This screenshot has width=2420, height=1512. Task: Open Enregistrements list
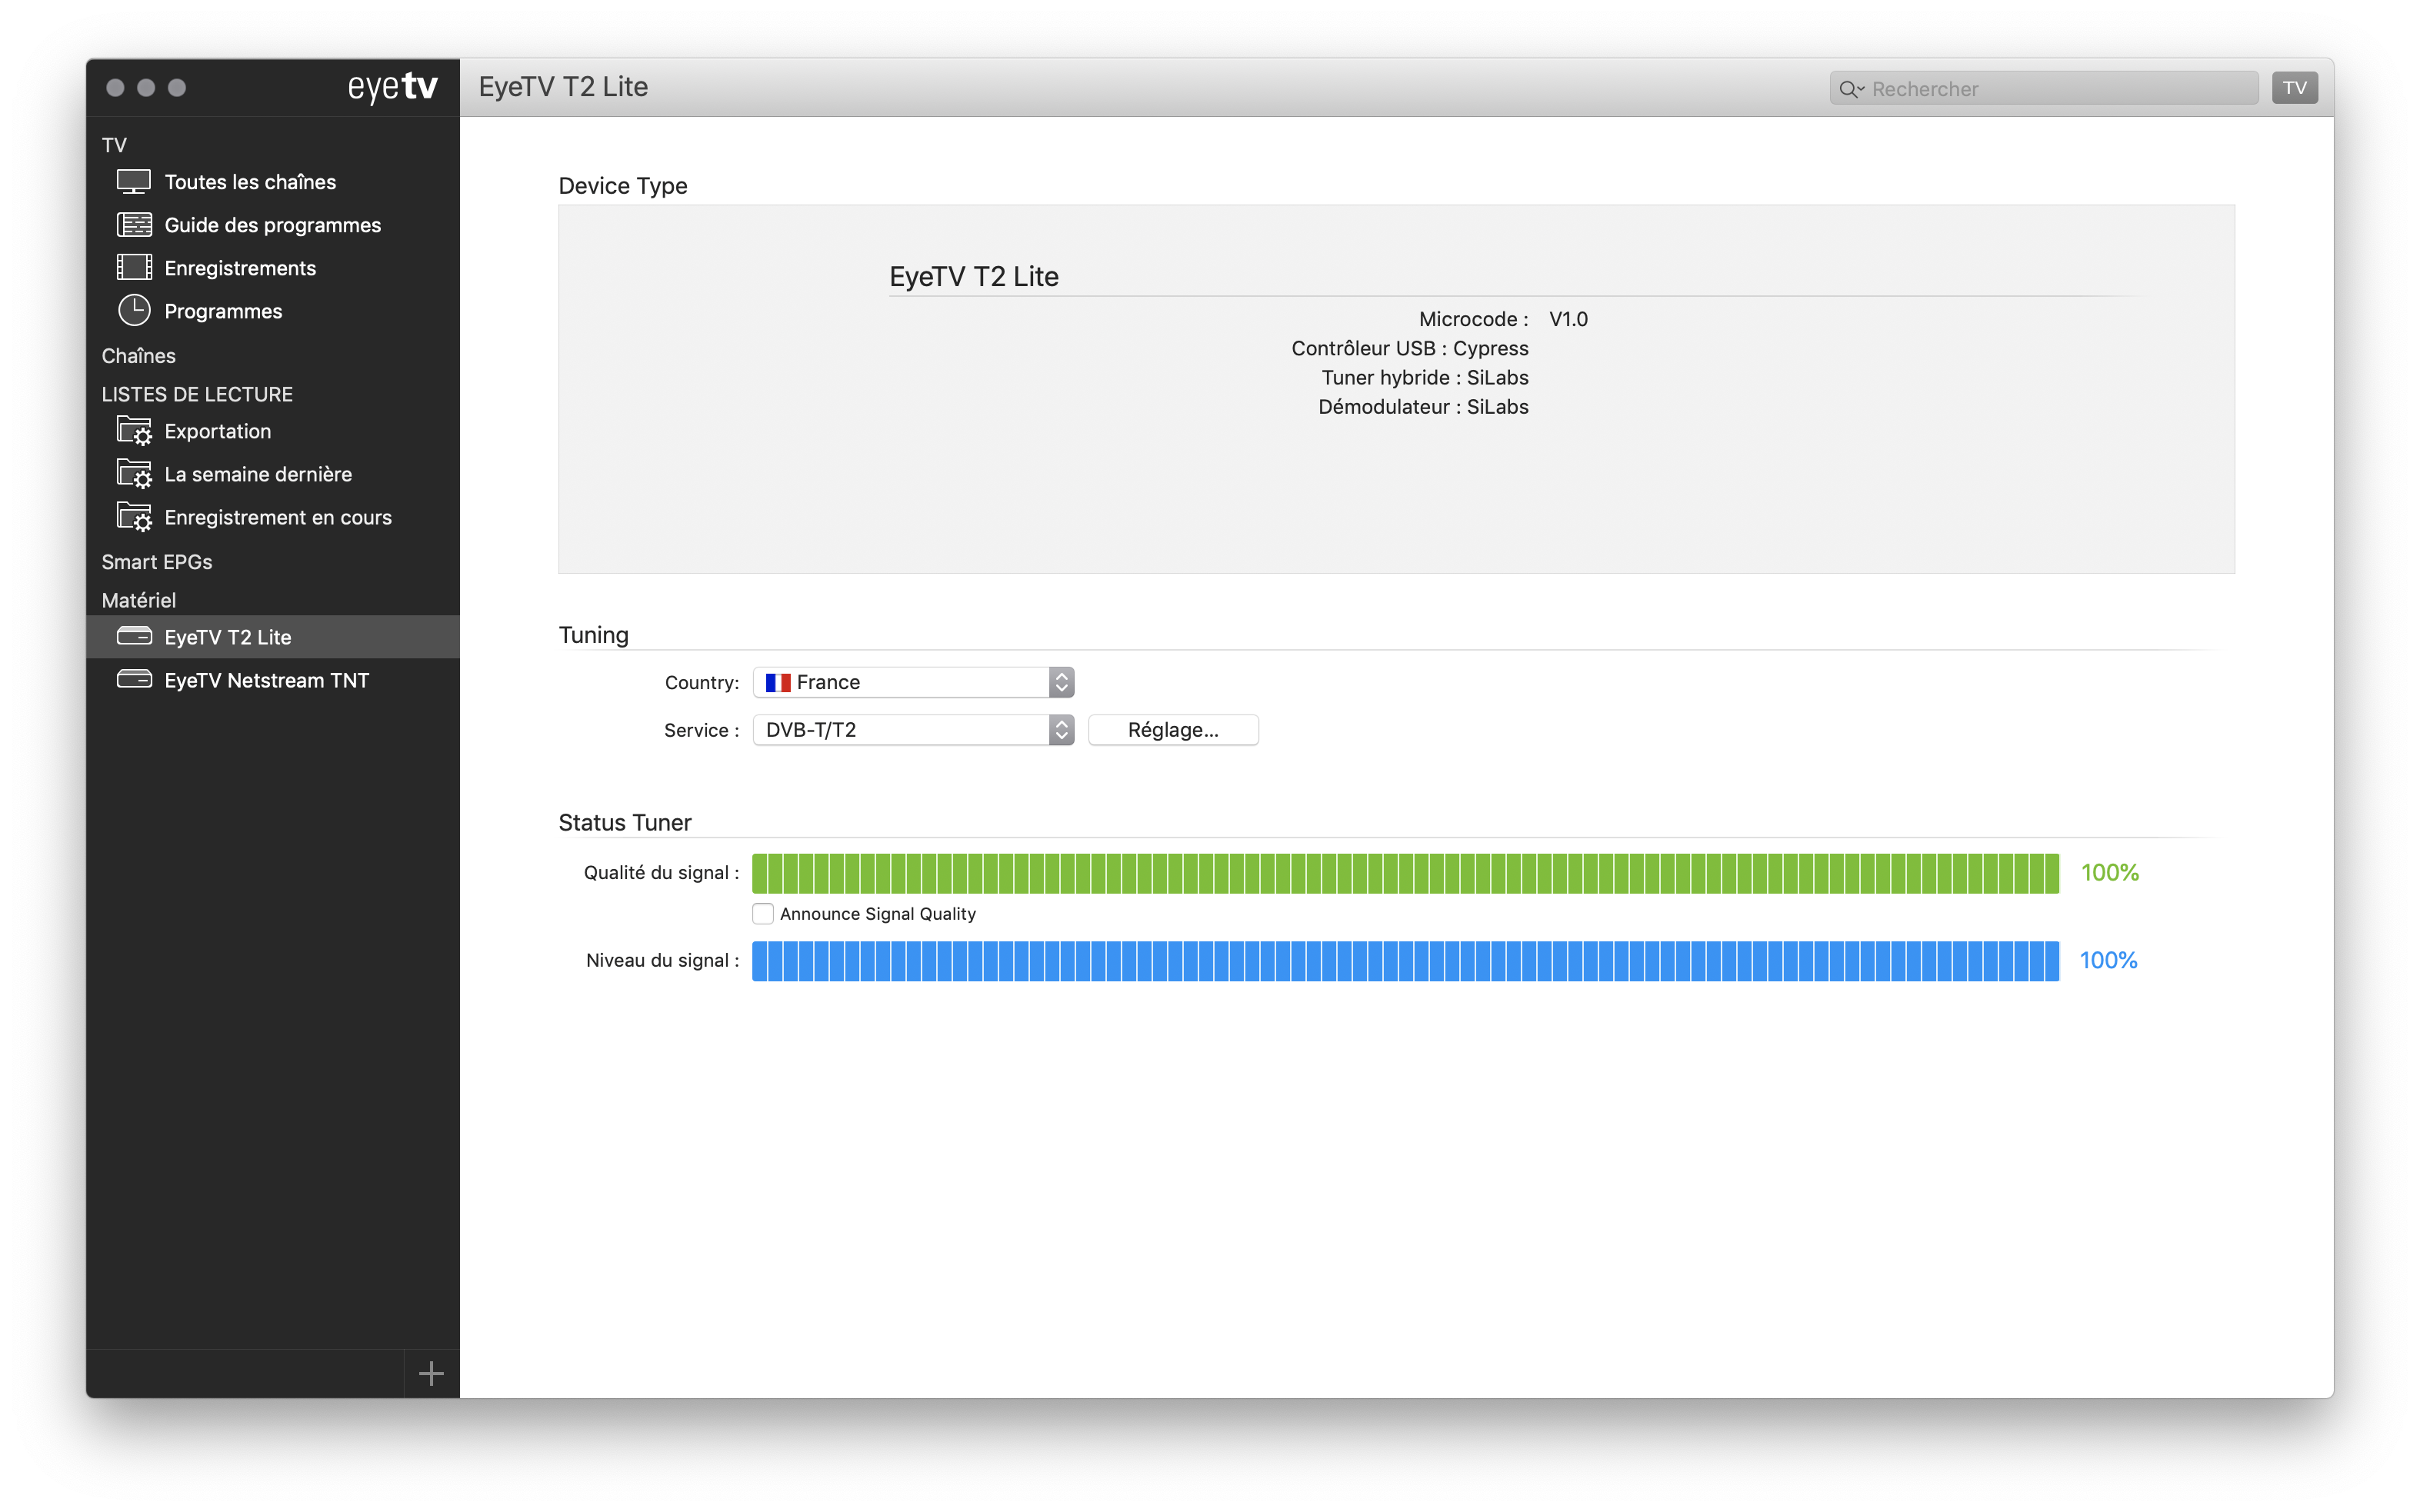point(272,268)
